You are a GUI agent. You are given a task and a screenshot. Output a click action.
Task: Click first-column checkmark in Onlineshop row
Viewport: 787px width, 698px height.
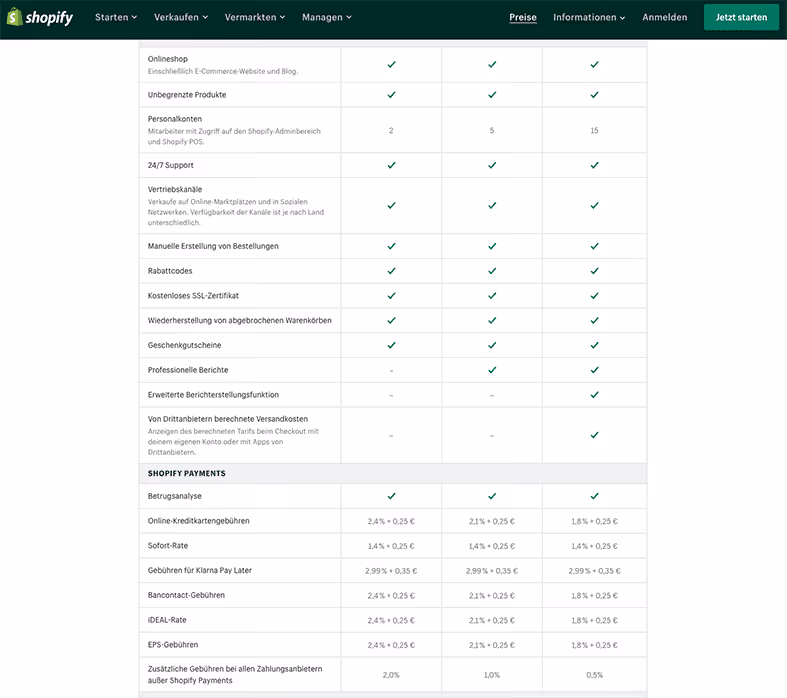click(x=391, y=64)
